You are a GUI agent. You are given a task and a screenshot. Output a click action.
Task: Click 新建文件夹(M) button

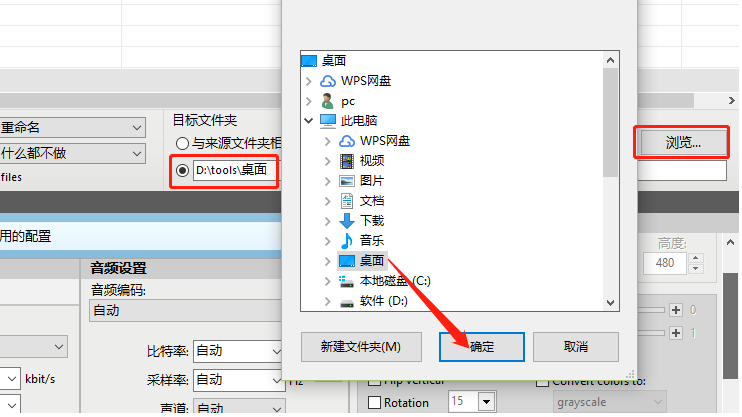coord(361,347)
